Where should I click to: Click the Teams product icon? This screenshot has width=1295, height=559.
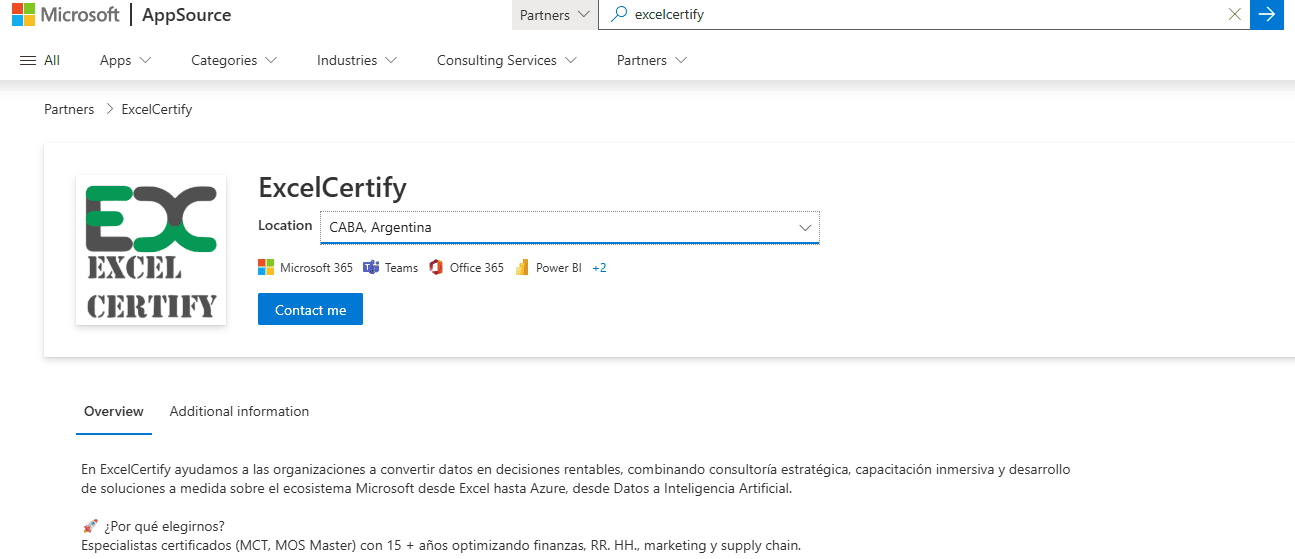(x=371, y=268)
